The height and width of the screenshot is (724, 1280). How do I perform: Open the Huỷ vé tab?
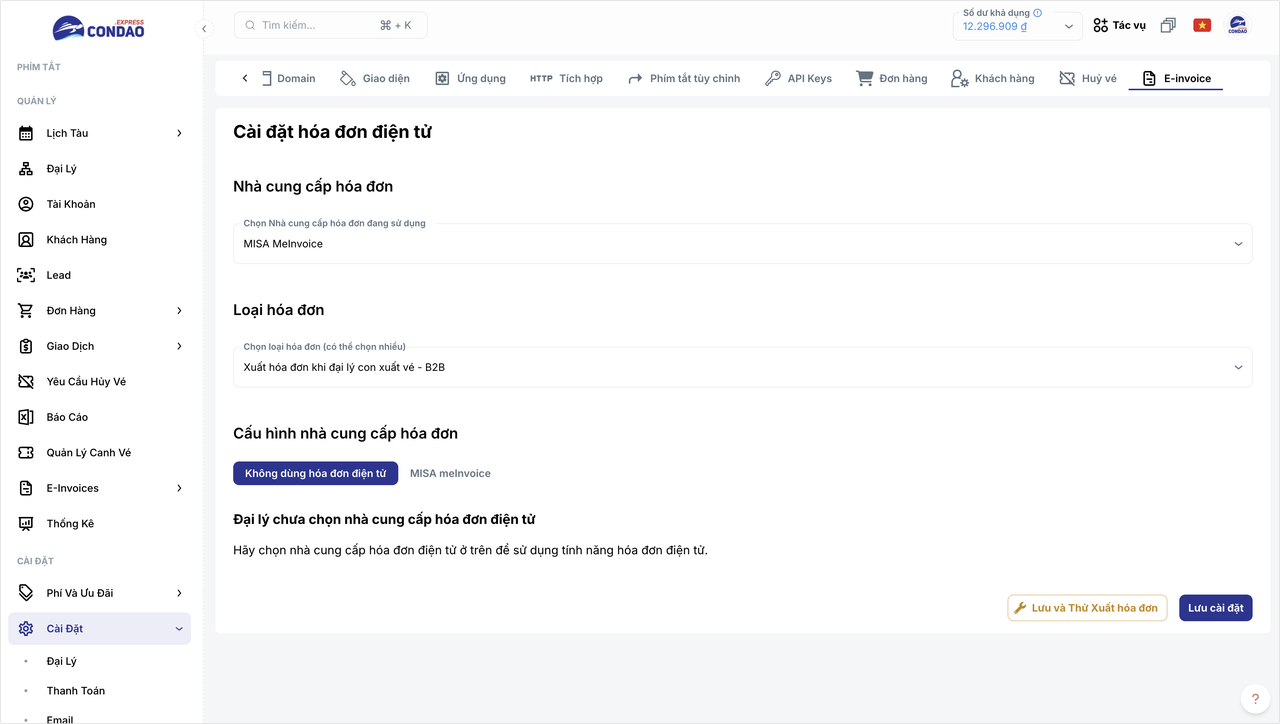(x=1088, y=78)
